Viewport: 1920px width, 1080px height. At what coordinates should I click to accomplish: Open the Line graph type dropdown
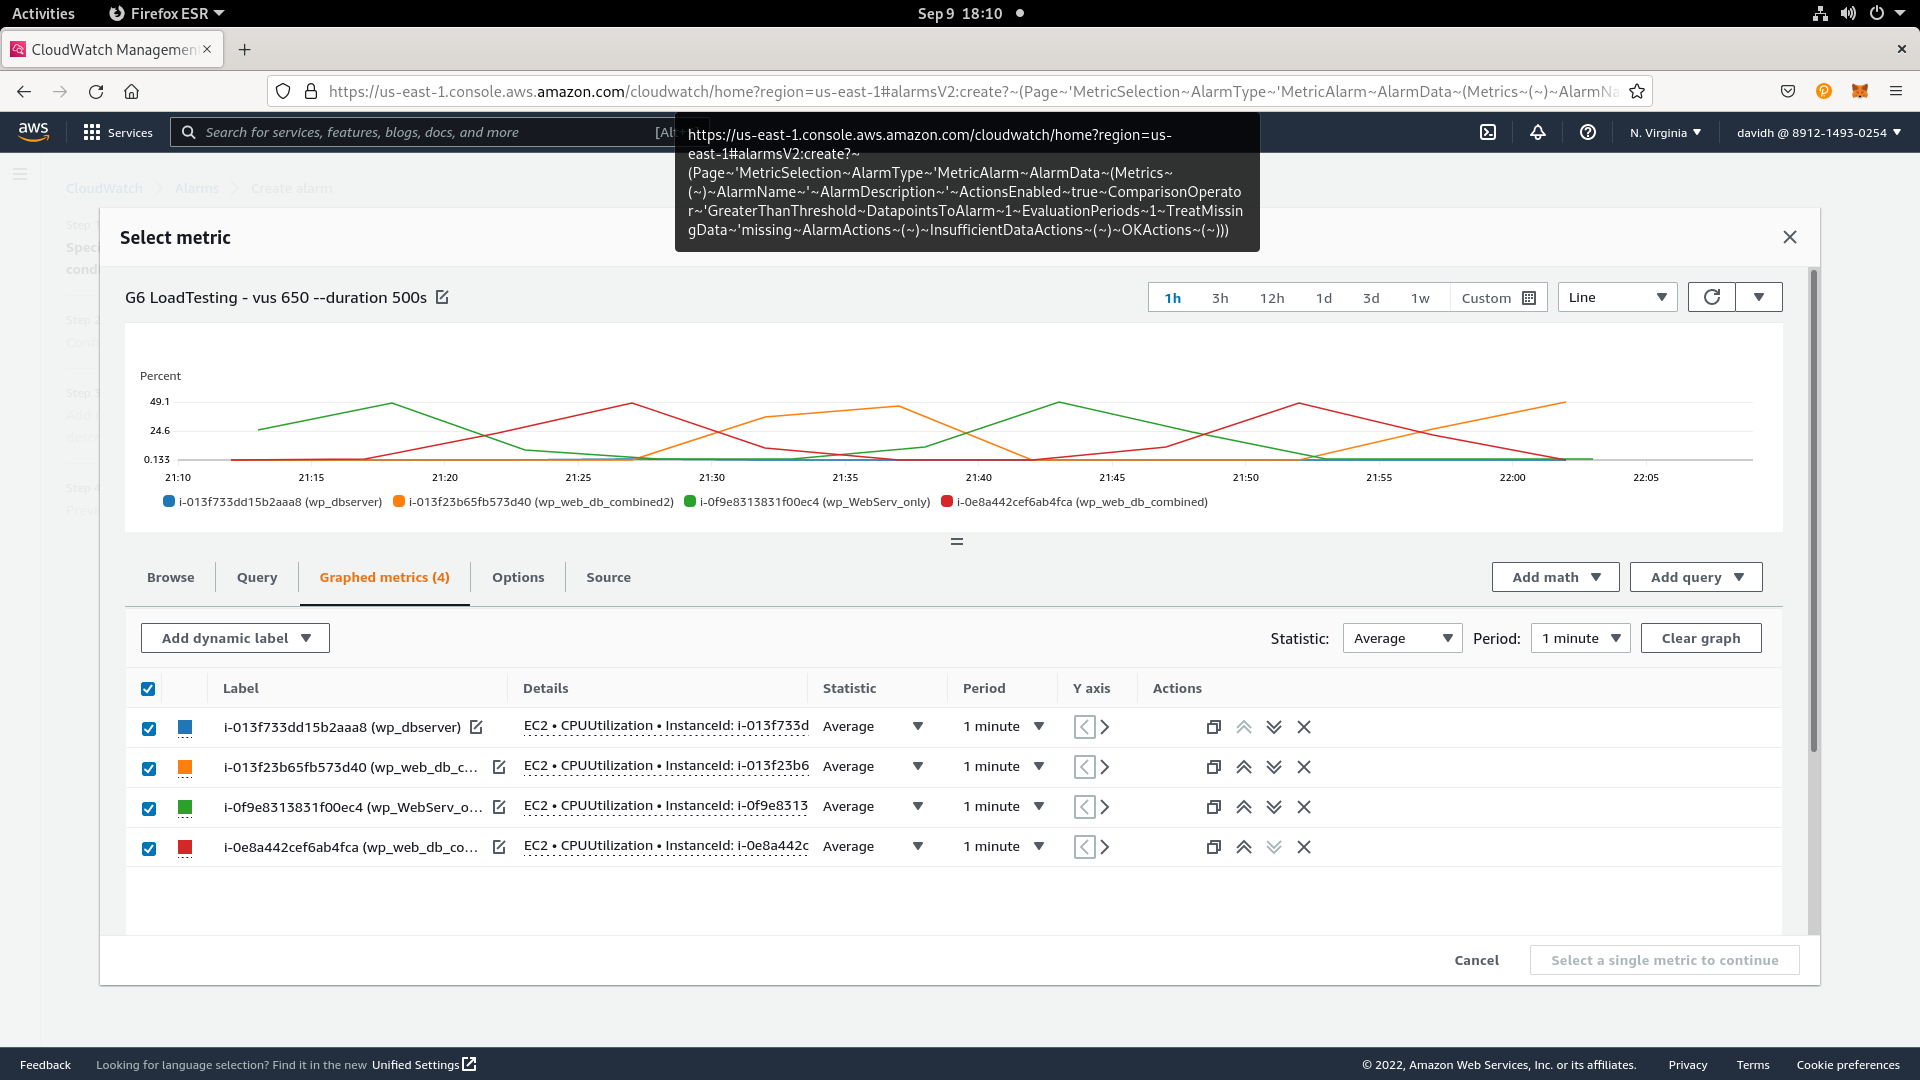(x=1616, y=297)
